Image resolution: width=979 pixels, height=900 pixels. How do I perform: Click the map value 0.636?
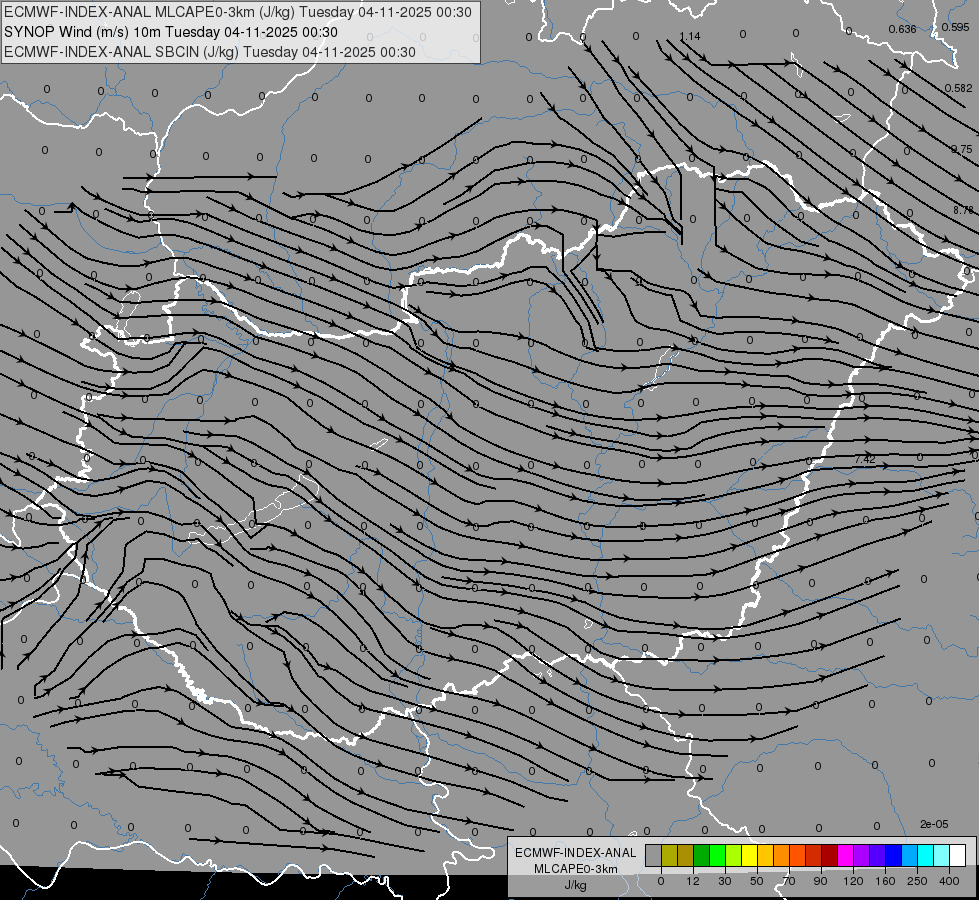pos(902,29)
